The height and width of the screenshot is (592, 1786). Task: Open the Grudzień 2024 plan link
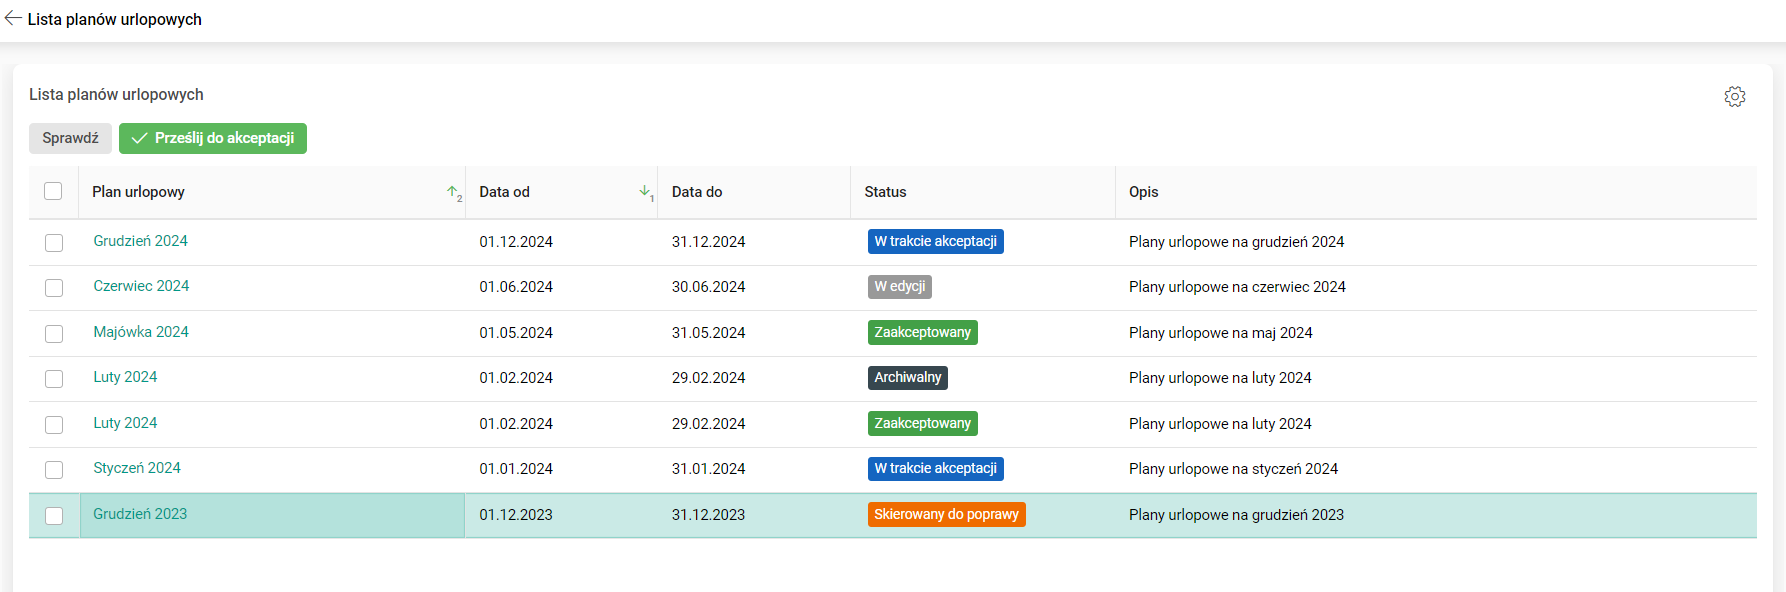click(x=140, y=241)
